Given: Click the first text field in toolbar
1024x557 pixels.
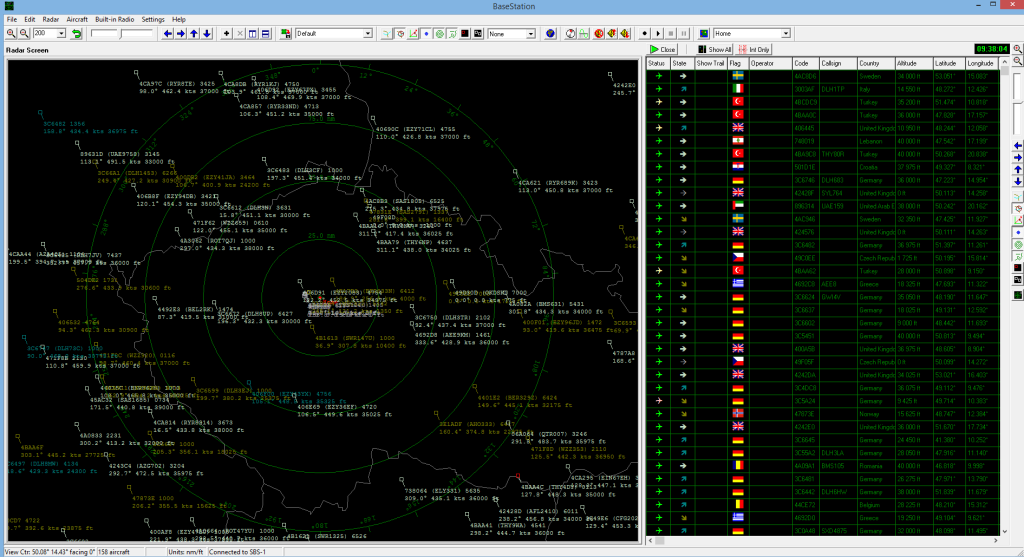Looking at the screenshot, I should pos(104,33).
